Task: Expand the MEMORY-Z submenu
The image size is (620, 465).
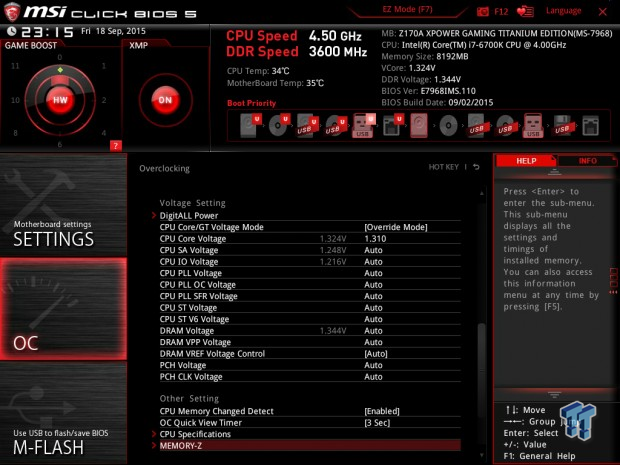Action: (310, 446)
